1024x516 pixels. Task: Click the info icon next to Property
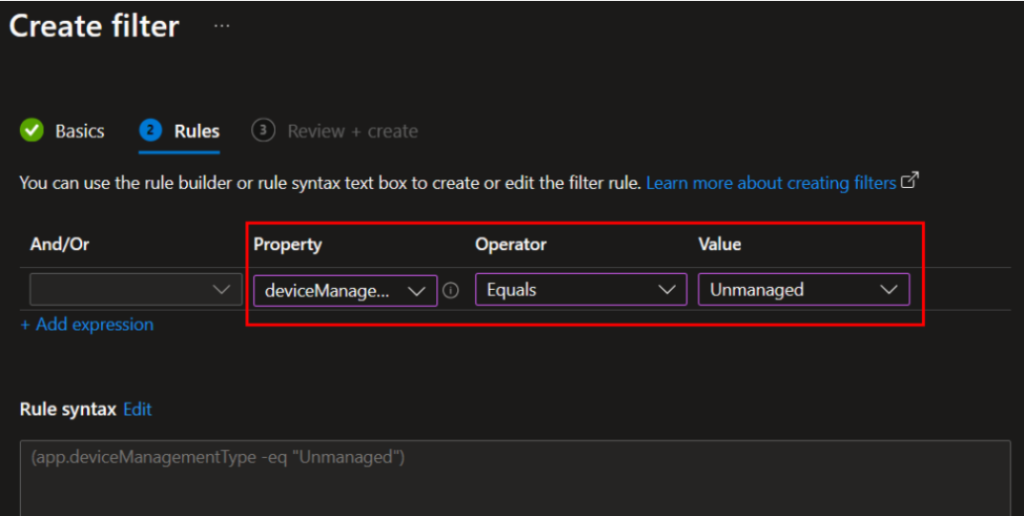click(x=451, y=290)
